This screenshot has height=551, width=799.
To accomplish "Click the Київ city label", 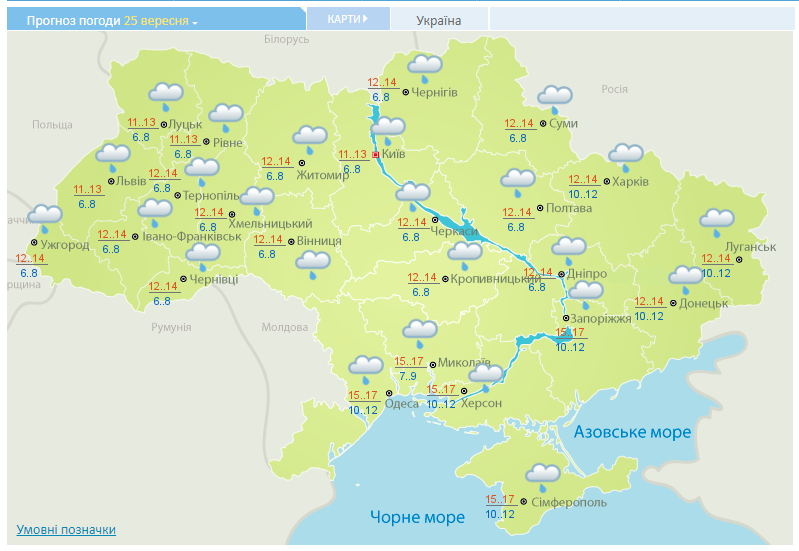I will coord(393,155).
